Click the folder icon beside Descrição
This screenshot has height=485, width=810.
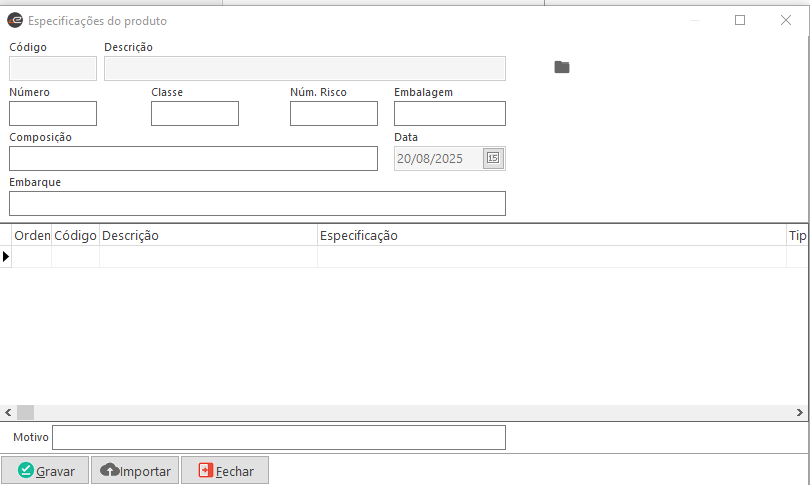(x=562, y=67)
